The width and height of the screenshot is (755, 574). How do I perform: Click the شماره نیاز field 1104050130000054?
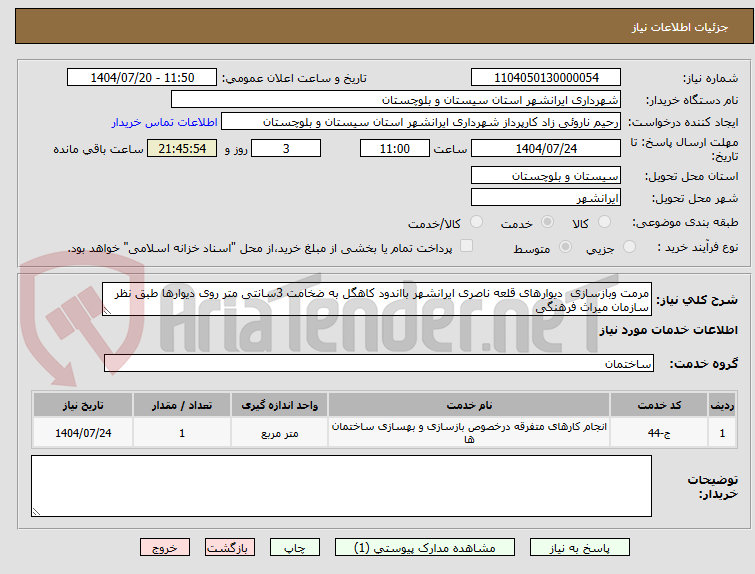pyautogui.click(x=546, y=78)
